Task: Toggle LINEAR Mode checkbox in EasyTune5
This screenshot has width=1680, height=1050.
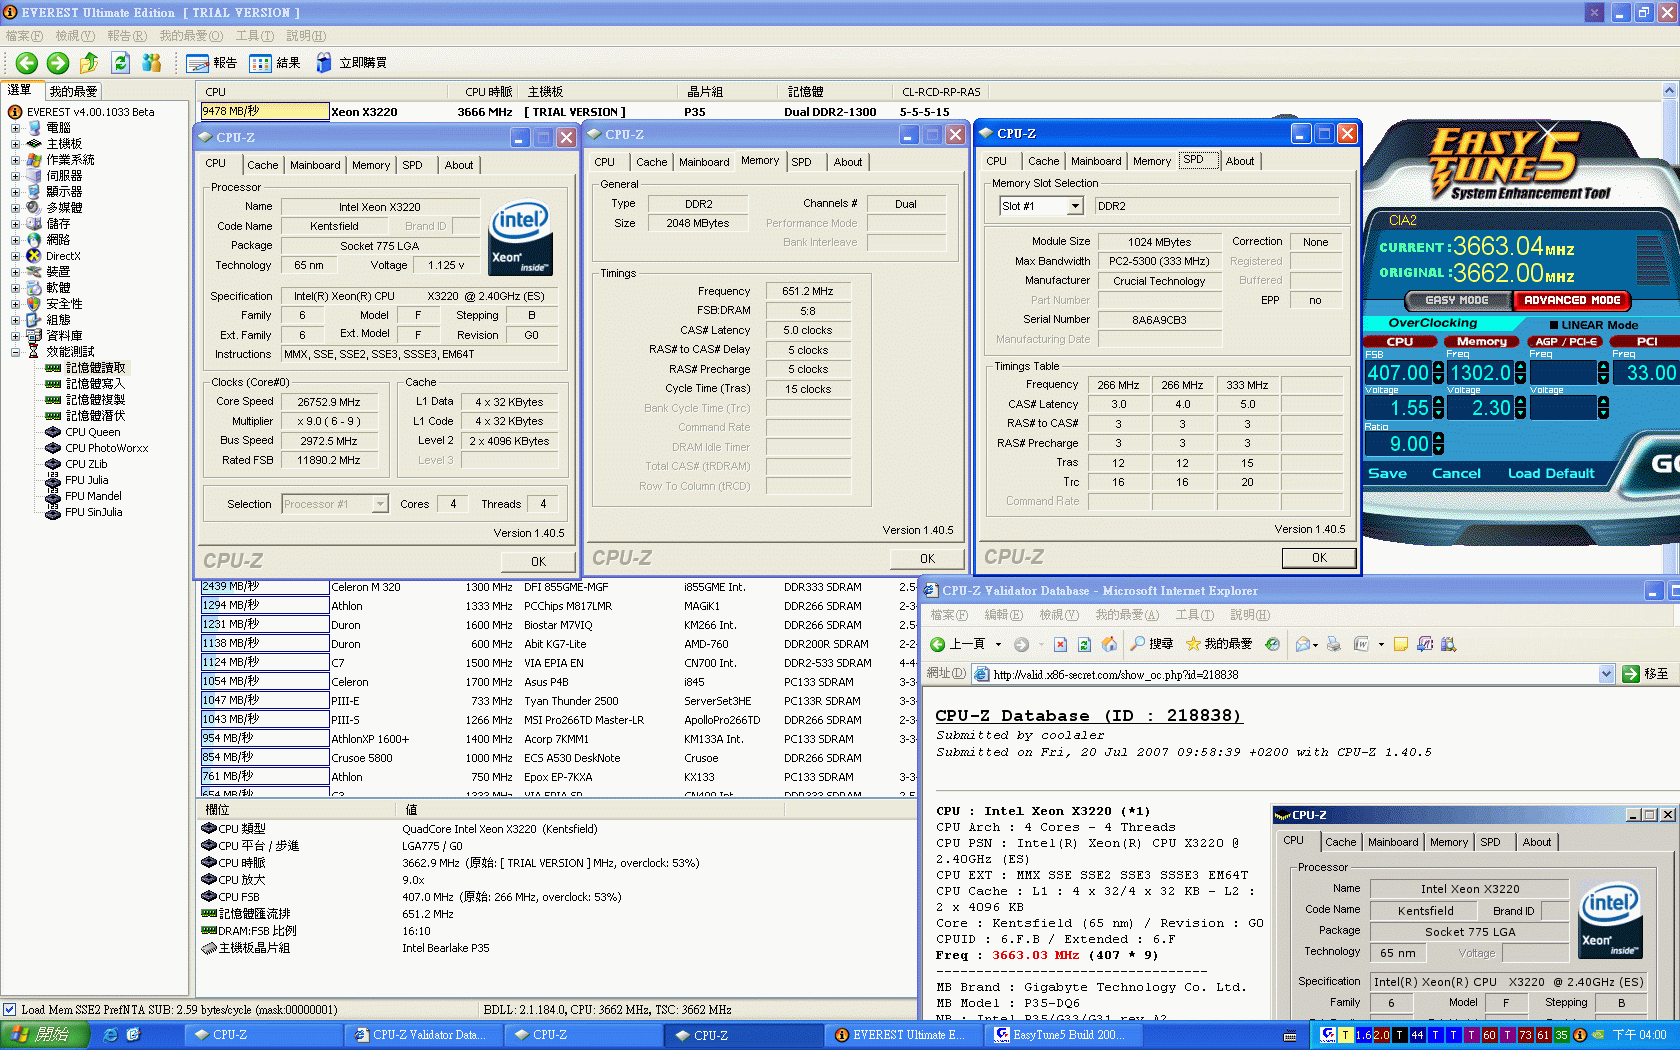Action: pyautogui.click(x=1554, y=325)
